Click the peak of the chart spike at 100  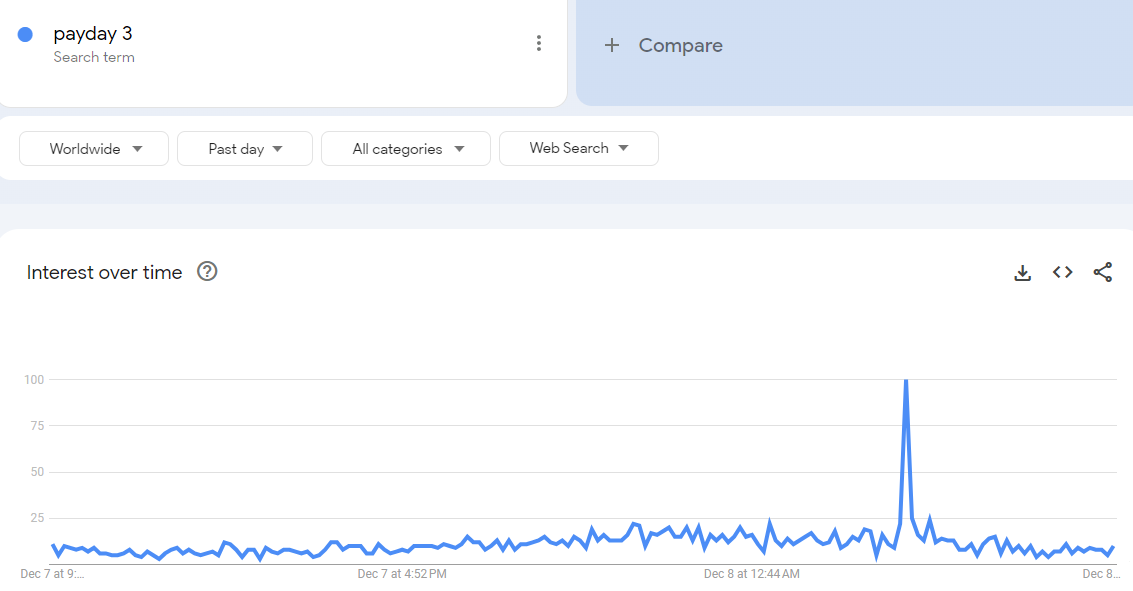click(906, 380)
